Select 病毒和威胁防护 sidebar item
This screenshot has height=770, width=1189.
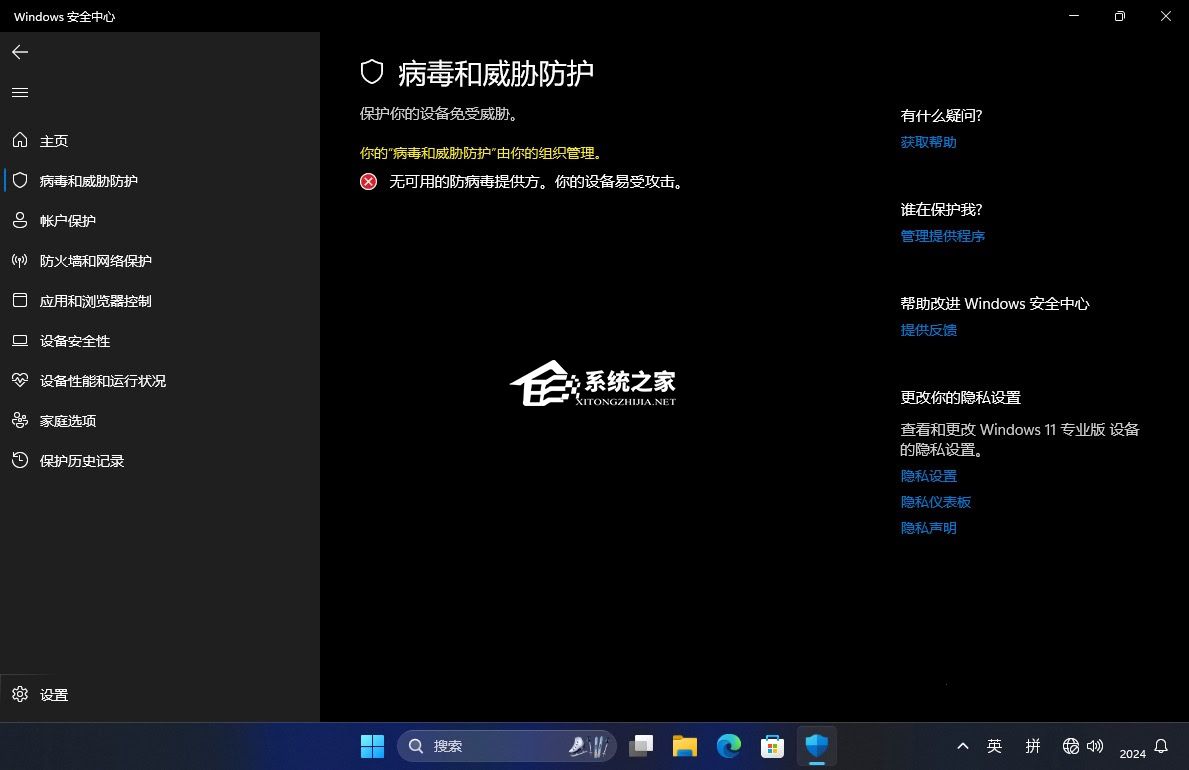point(159,181)
